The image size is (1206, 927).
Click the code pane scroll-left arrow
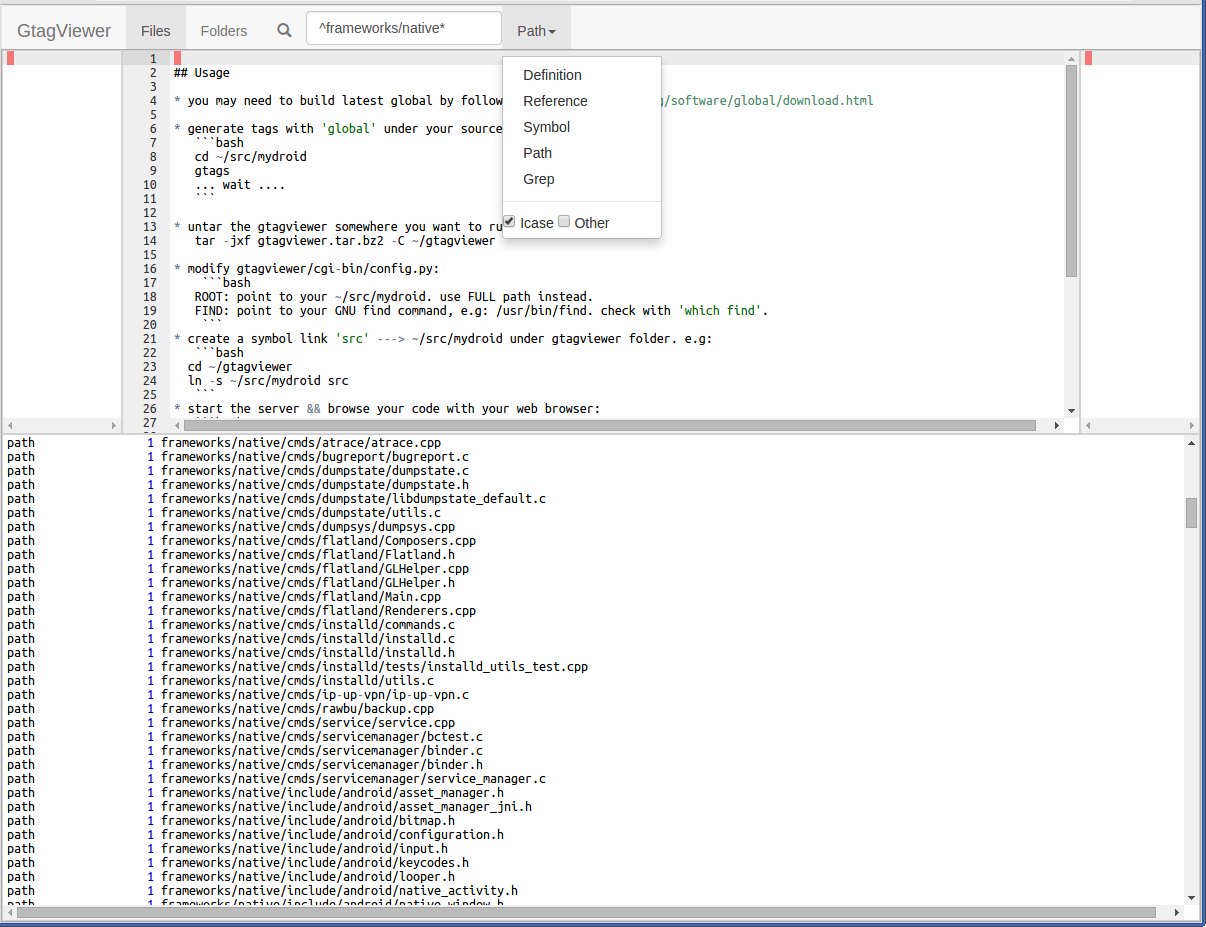click(x=178, y=425)
